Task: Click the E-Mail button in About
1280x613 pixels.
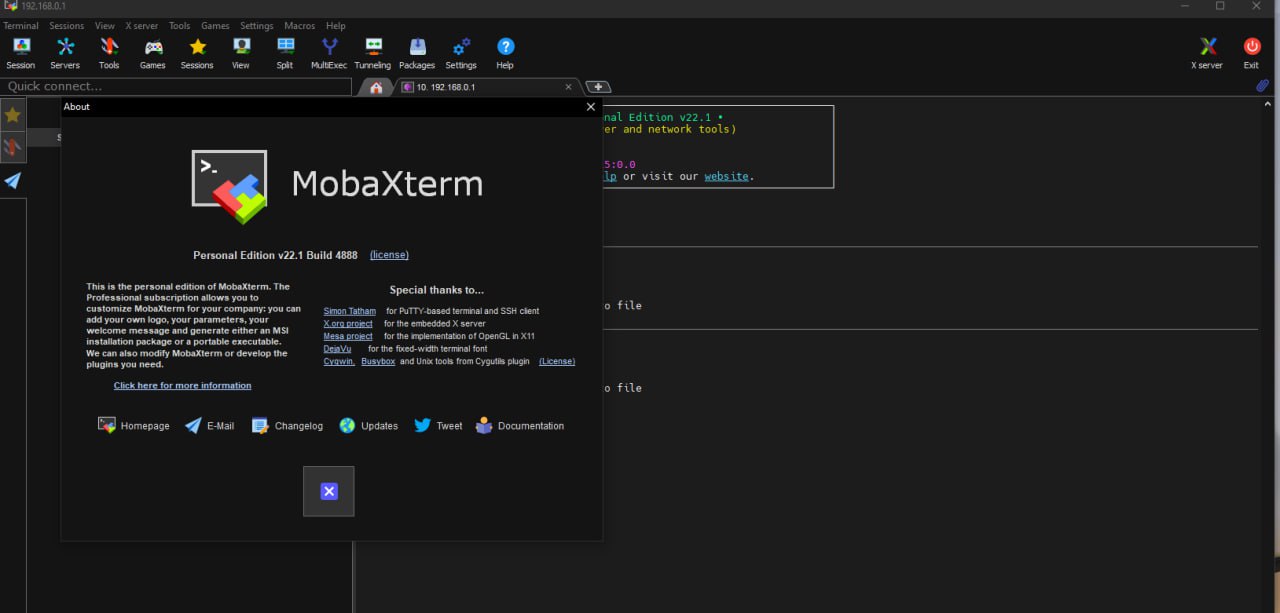Action: point(209,426)
